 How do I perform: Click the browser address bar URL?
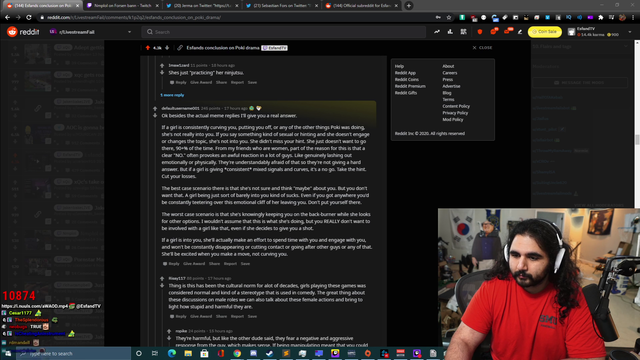pos(134,18)
